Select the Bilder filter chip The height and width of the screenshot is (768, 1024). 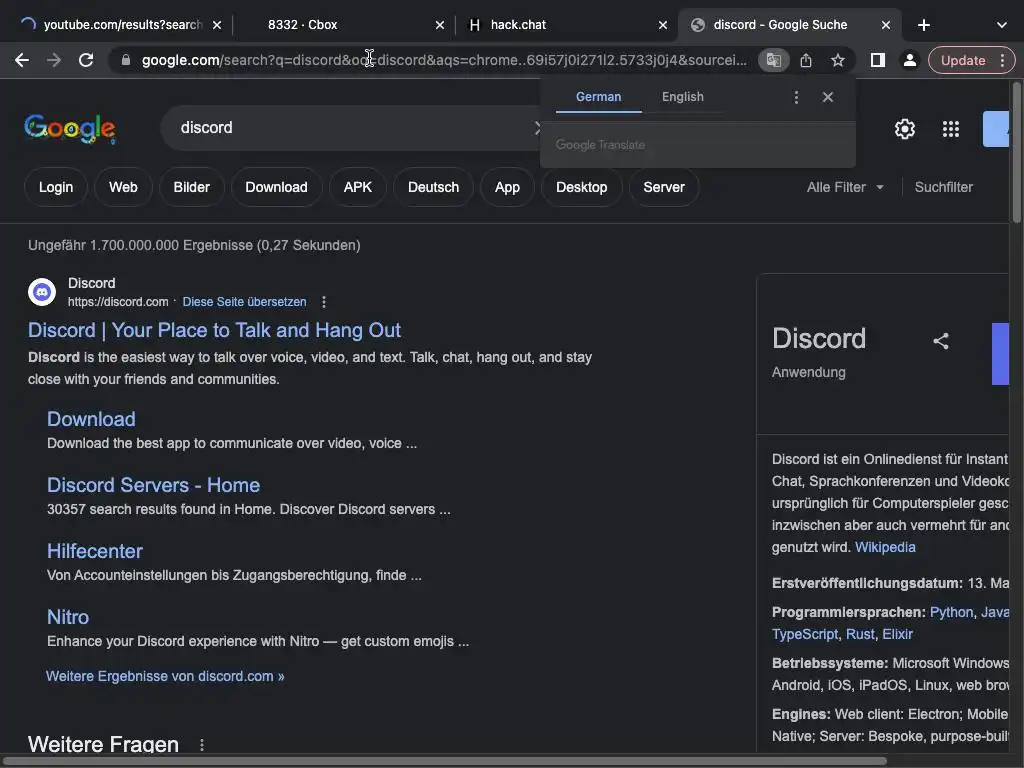point(191,187)
